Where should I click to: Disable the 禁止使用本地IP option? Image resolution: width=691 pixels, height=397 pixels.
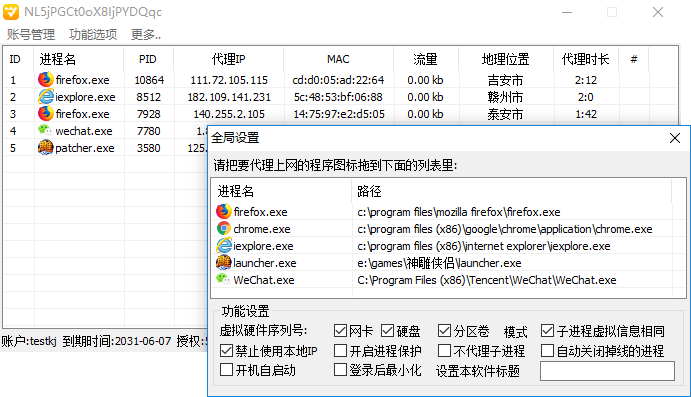(x=226, y=351)
